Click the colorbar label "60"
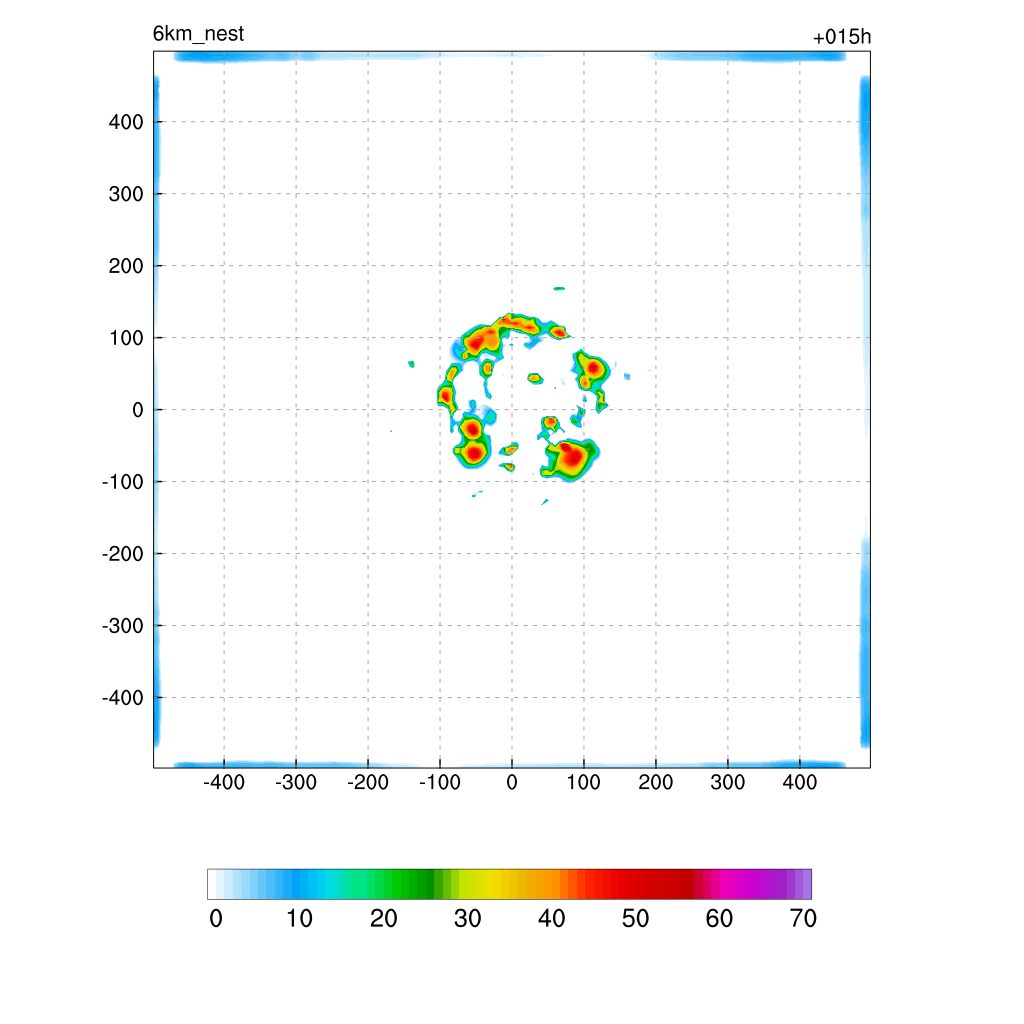Viewport: 1024px width, 1024px height. click(x=719, y=919)
